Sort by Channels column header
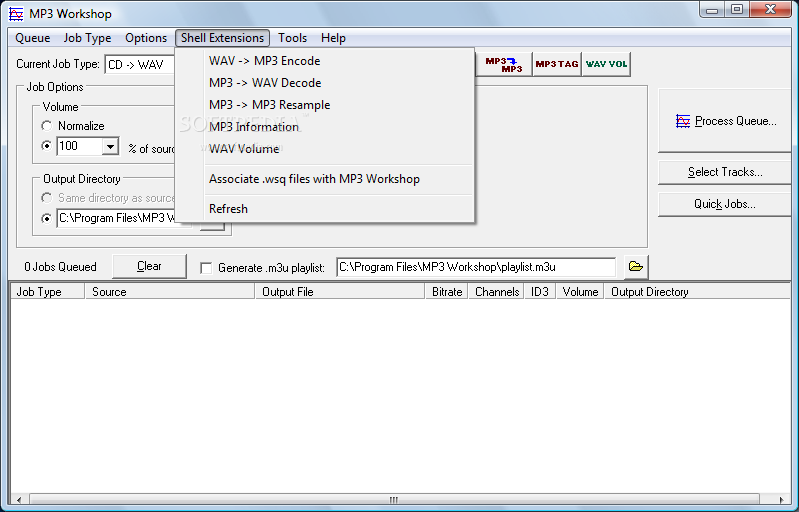799x512 pixels. pos(496,292)
